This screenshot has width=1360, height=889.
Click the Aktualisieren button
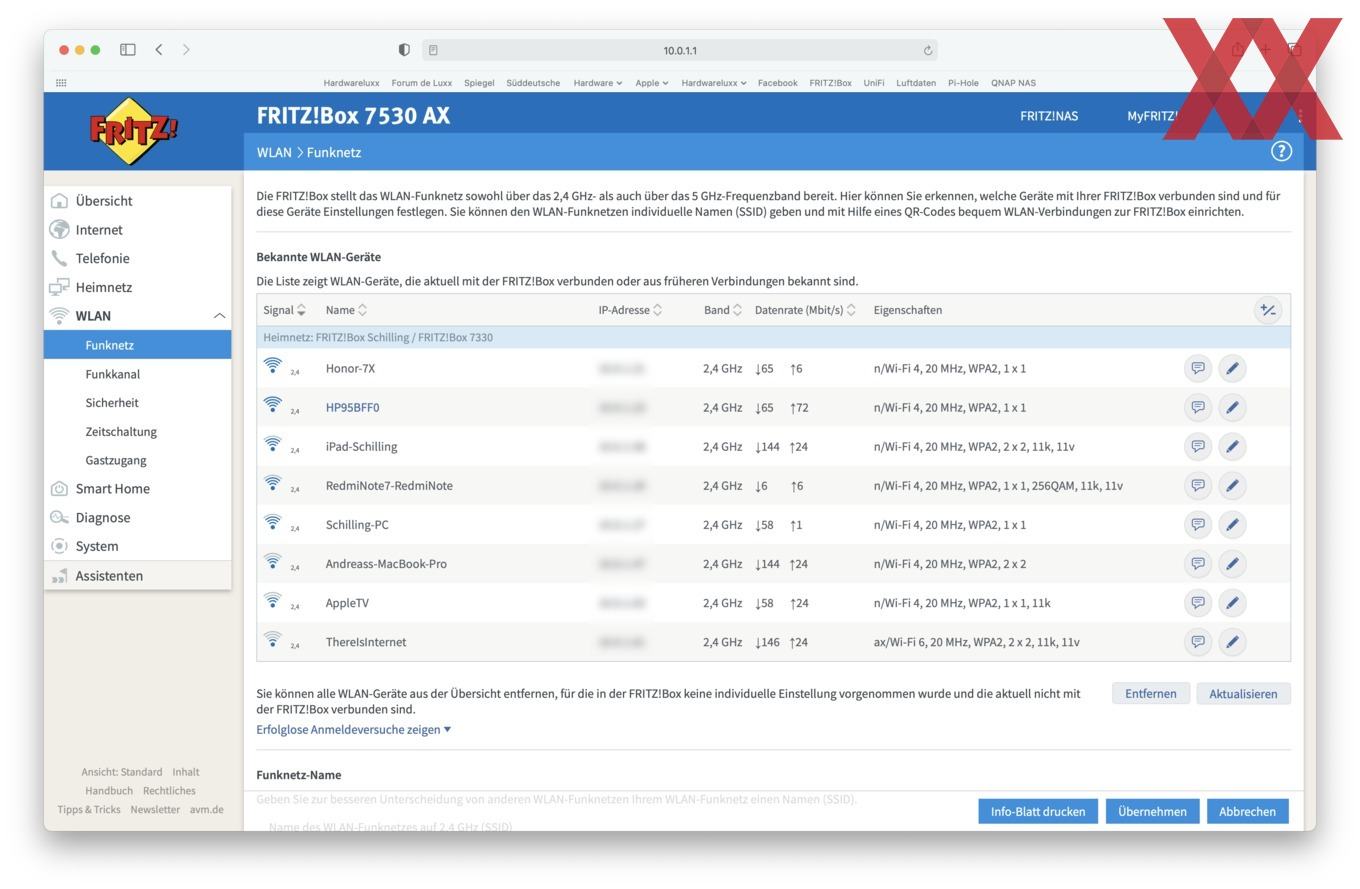[x=1243, y=693]
